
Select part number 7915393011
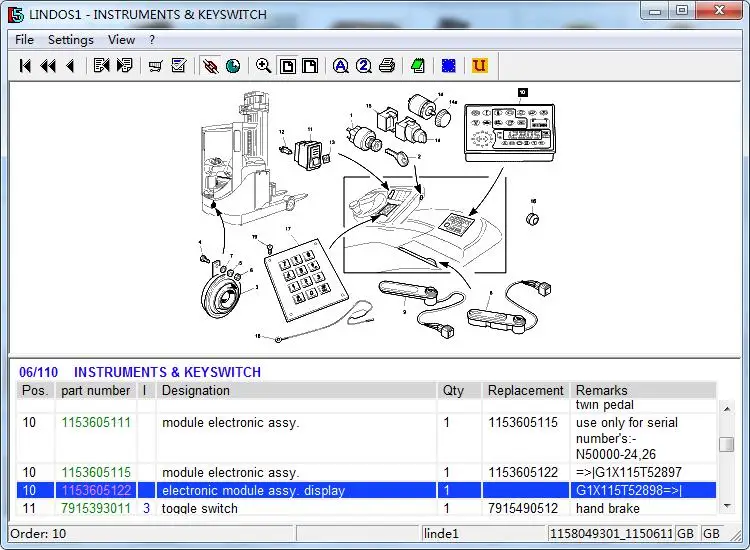(96, 508)
